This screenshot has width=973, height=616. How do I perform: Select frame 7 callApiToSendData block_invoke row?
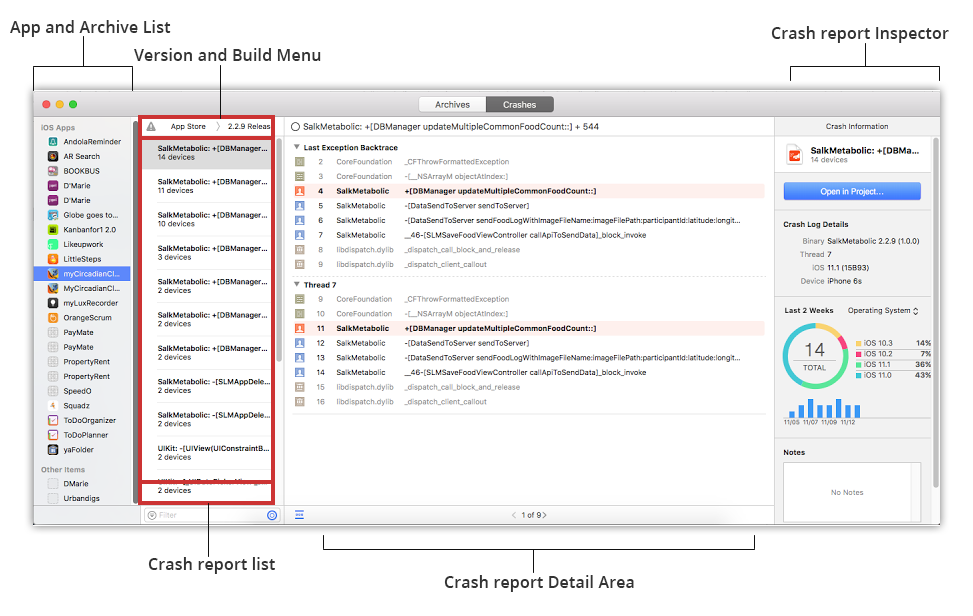[x=529, y=235]
